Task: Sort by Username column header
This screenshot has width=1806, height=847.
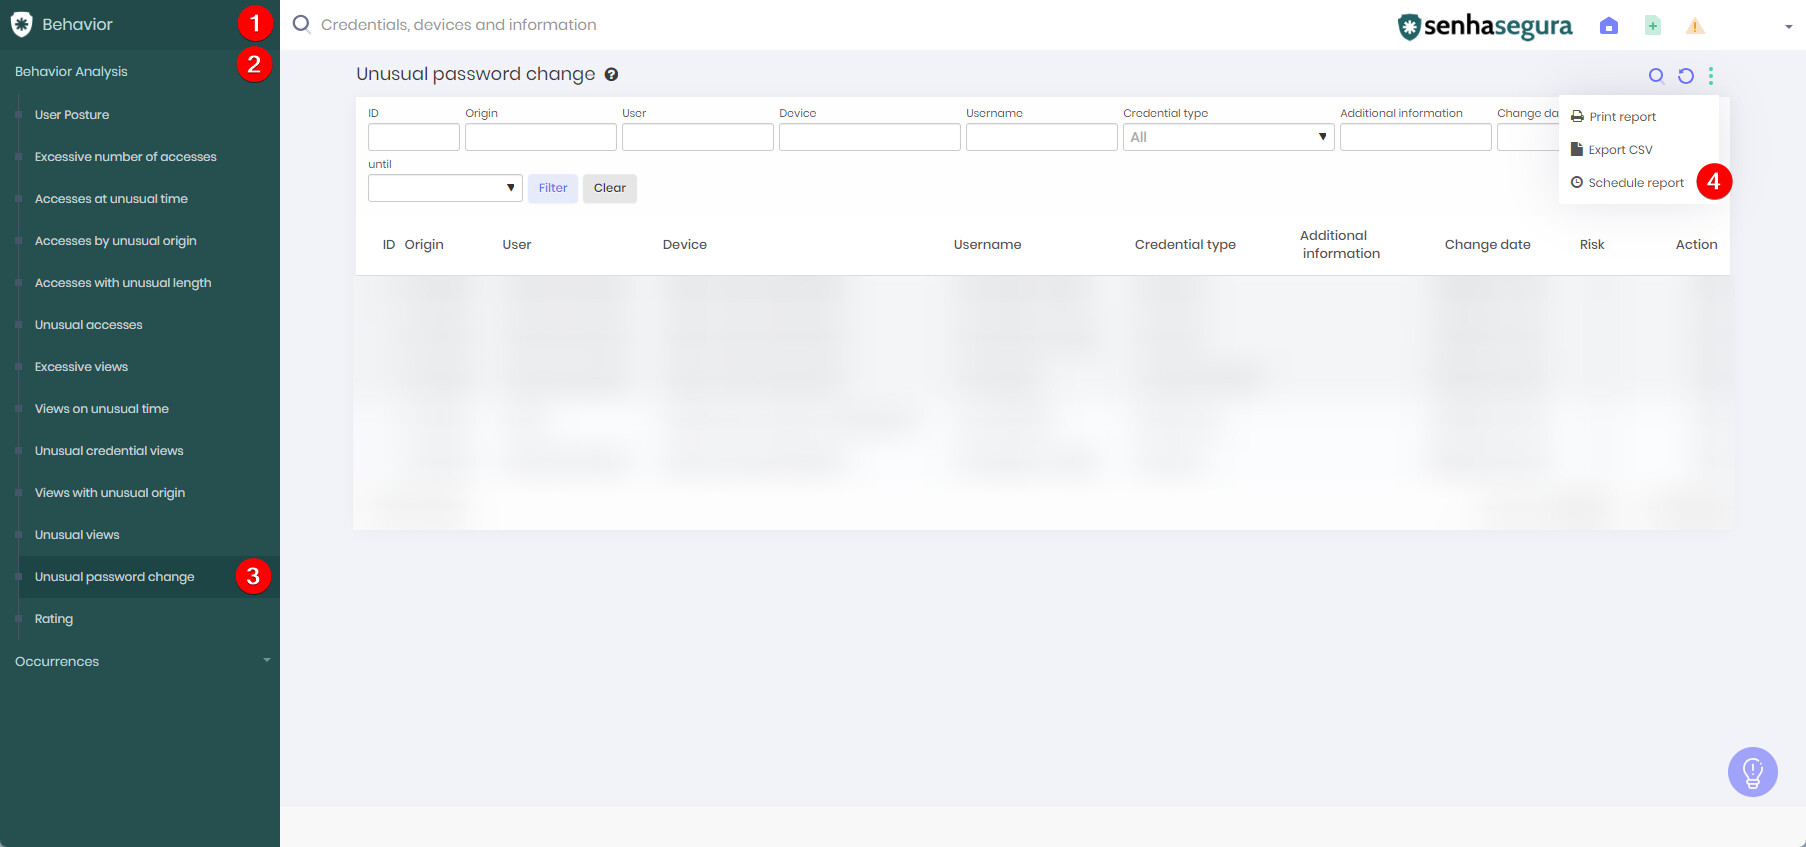Action: coord(988,244)
